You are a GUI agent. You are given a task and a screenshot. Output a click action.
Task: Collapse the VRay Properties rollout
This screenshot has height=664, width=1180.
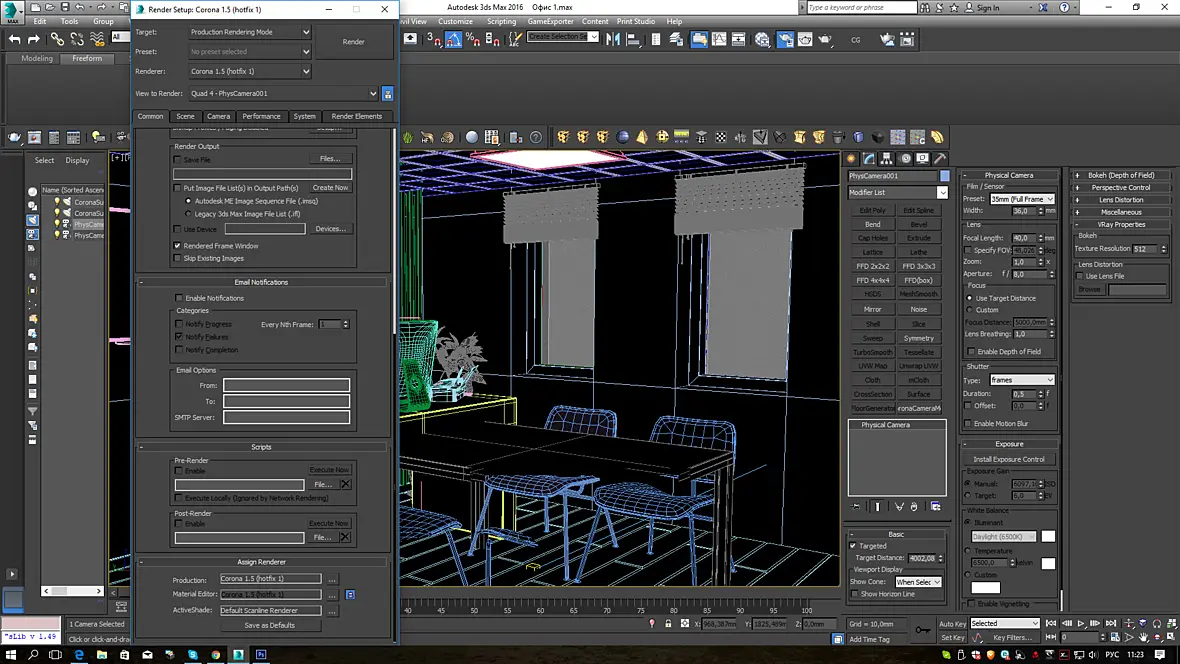point(1121,224)
